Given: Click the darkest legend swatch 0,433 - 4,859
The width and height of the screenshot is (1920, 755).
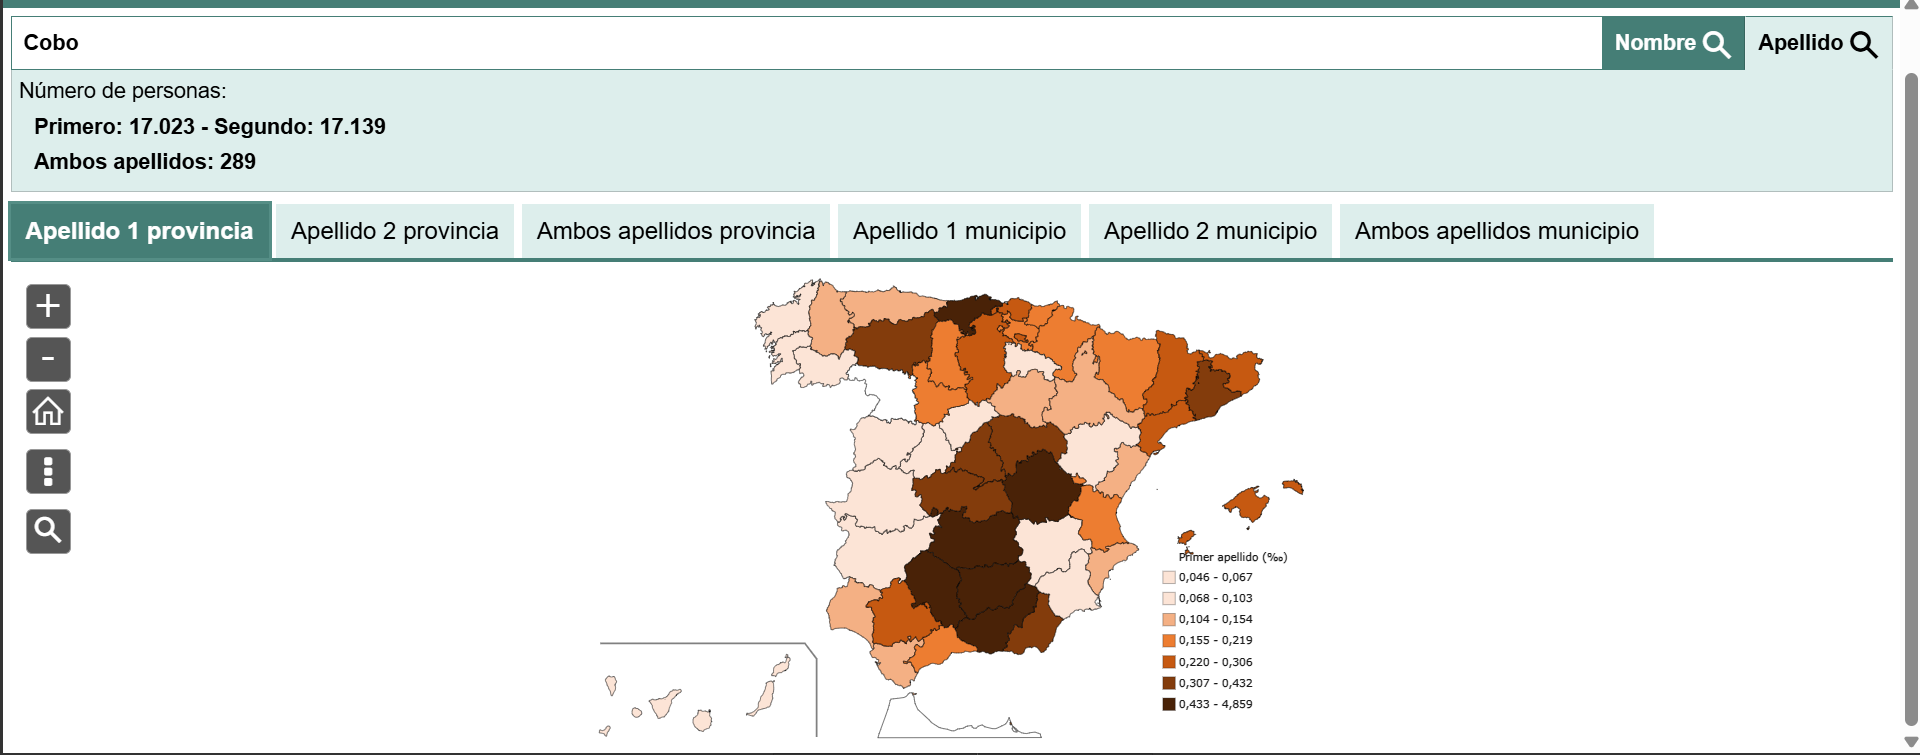Looking at the screenshot, I should pos(1168,704).
